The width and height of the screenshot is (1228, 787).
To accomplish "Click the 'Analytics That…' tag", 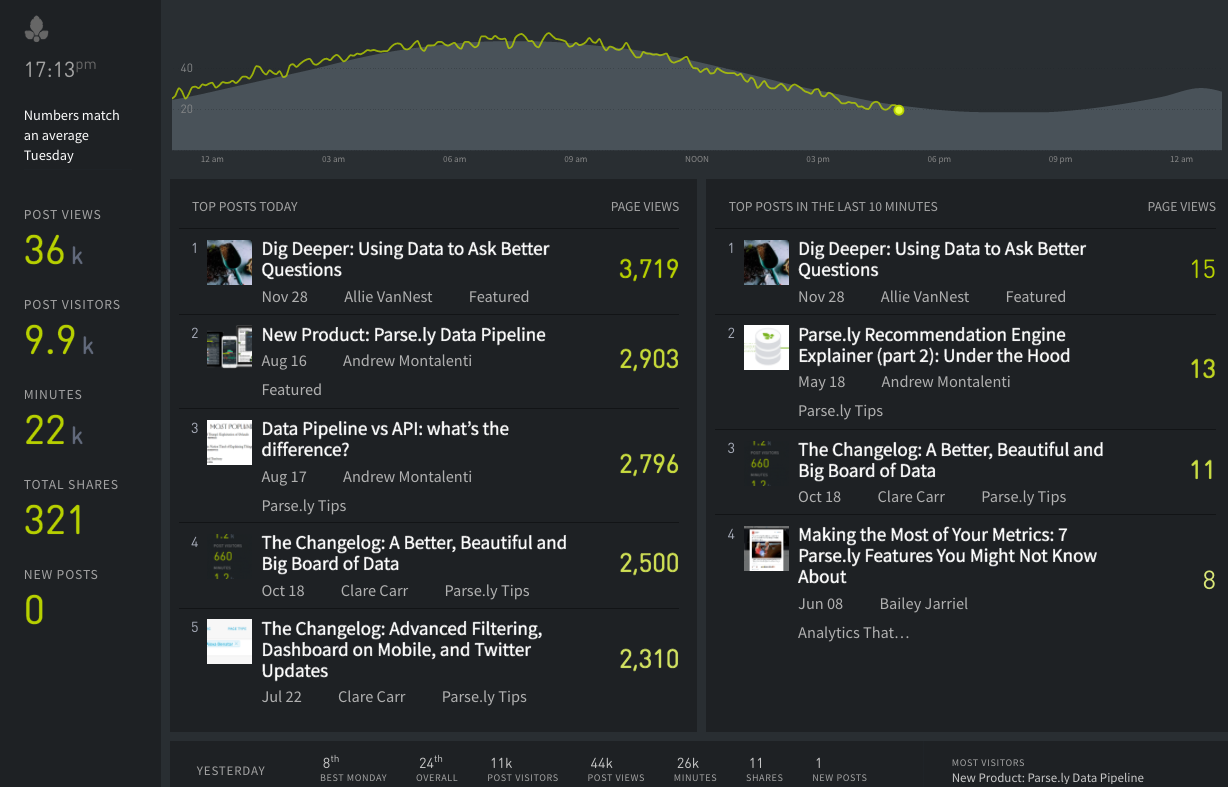I will [853, 633].
